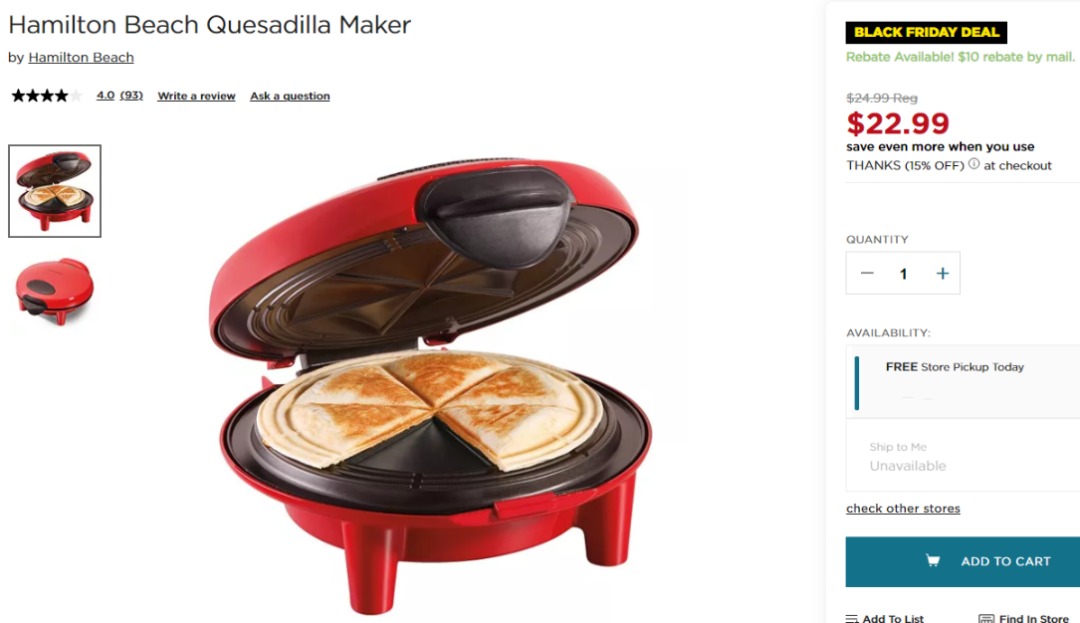Click check other stores link
The height and width of the screenshot is (623, 1080).
click(903, 508)
